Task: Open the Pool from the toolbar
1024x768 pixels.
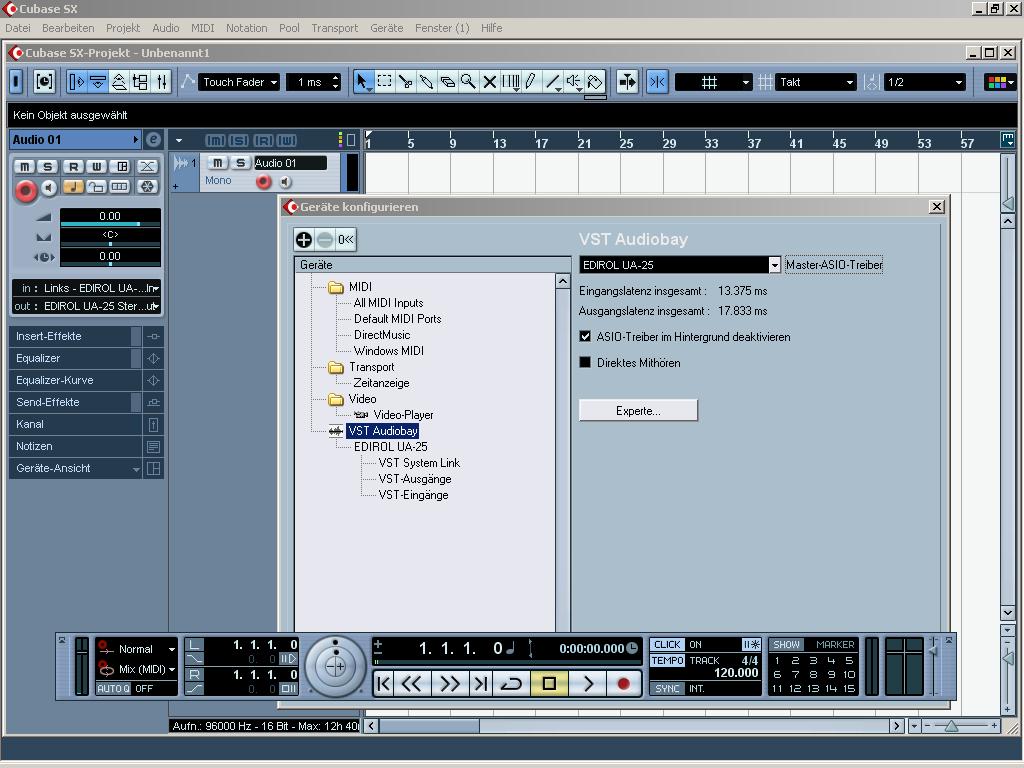Action: pos(140,82)
